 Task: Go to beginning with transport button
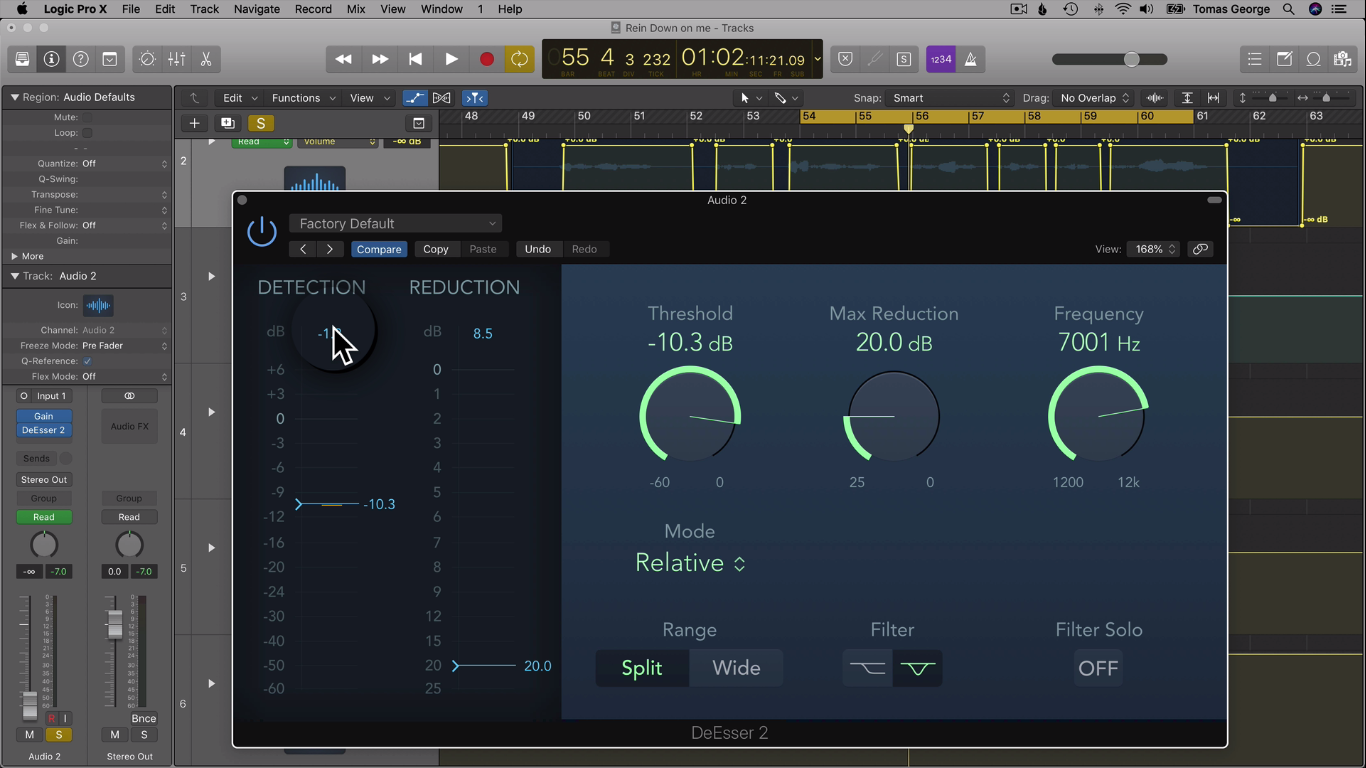[415, 59]
